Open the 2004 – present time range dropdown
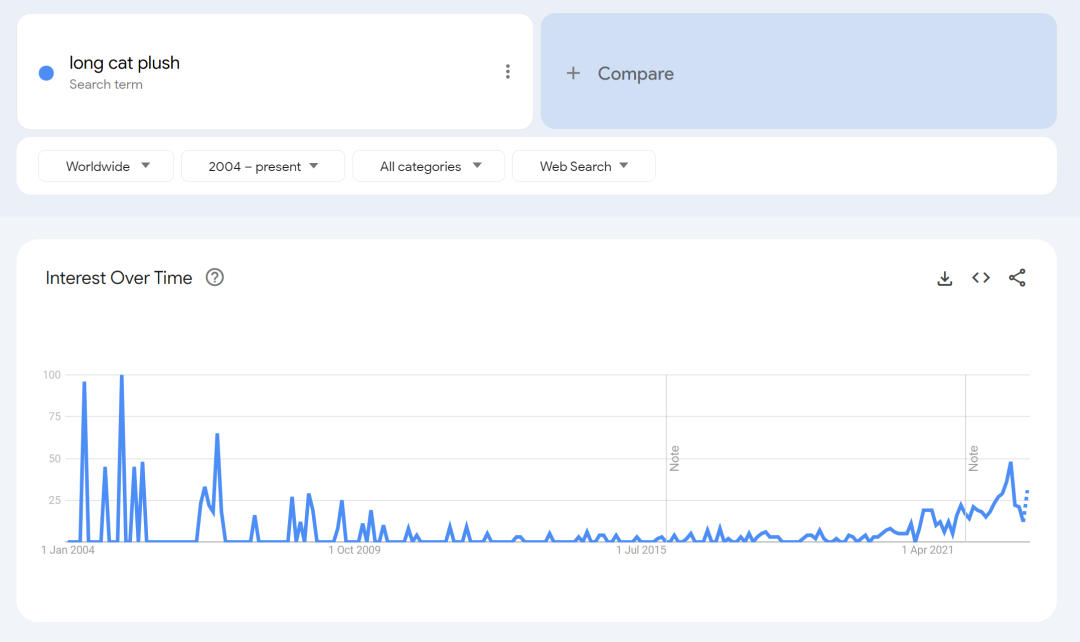 tap(263, 166)
